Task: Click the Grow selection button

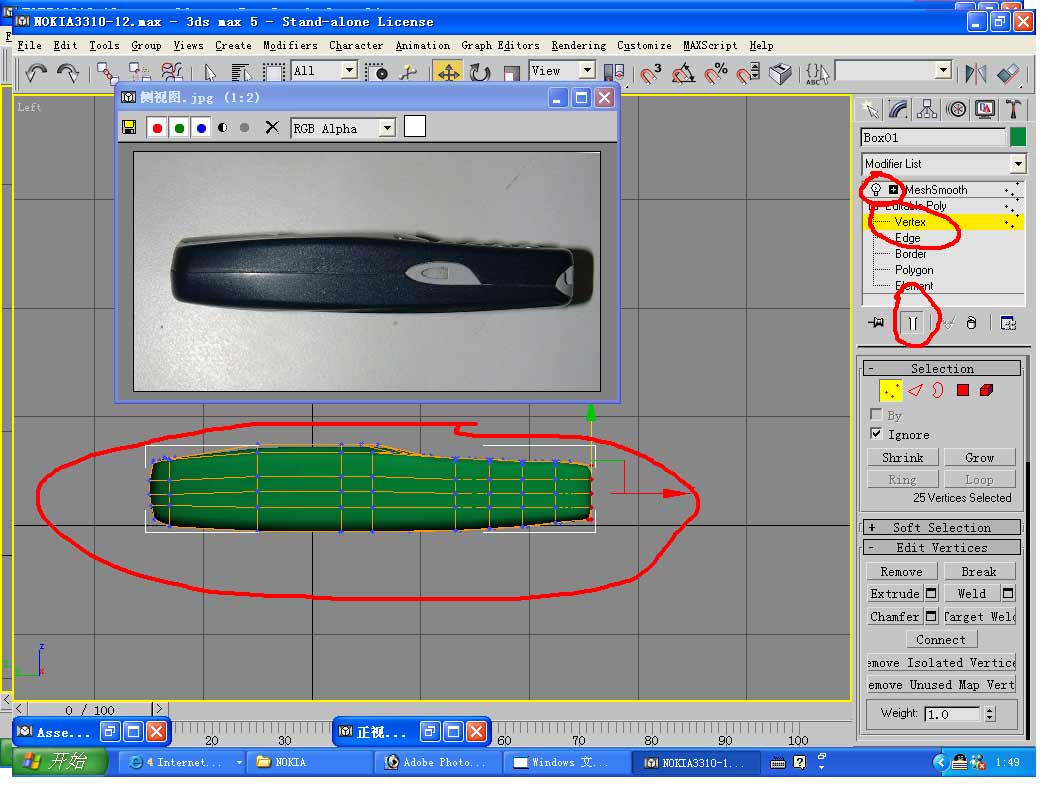Action: tap(979, 458)
